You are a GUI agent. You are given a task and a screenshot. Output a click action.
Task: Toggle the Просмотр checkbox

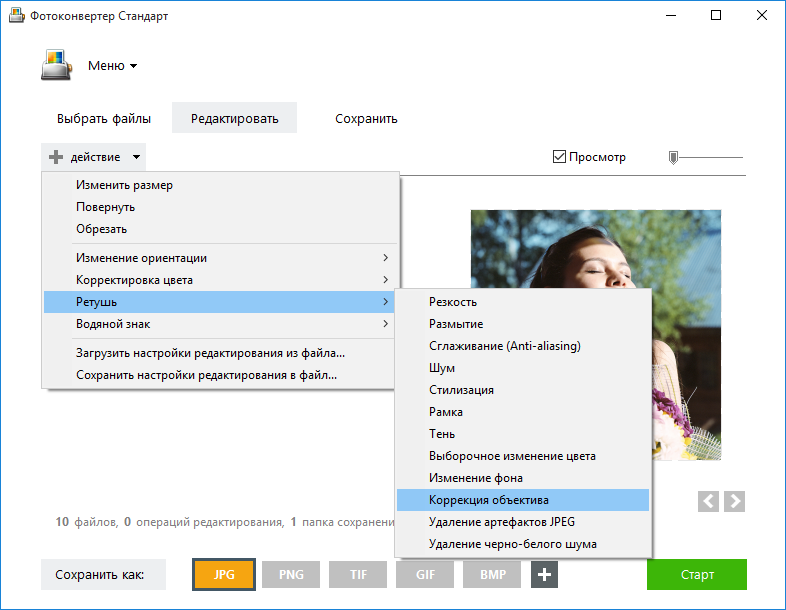(x=559, y=157)
